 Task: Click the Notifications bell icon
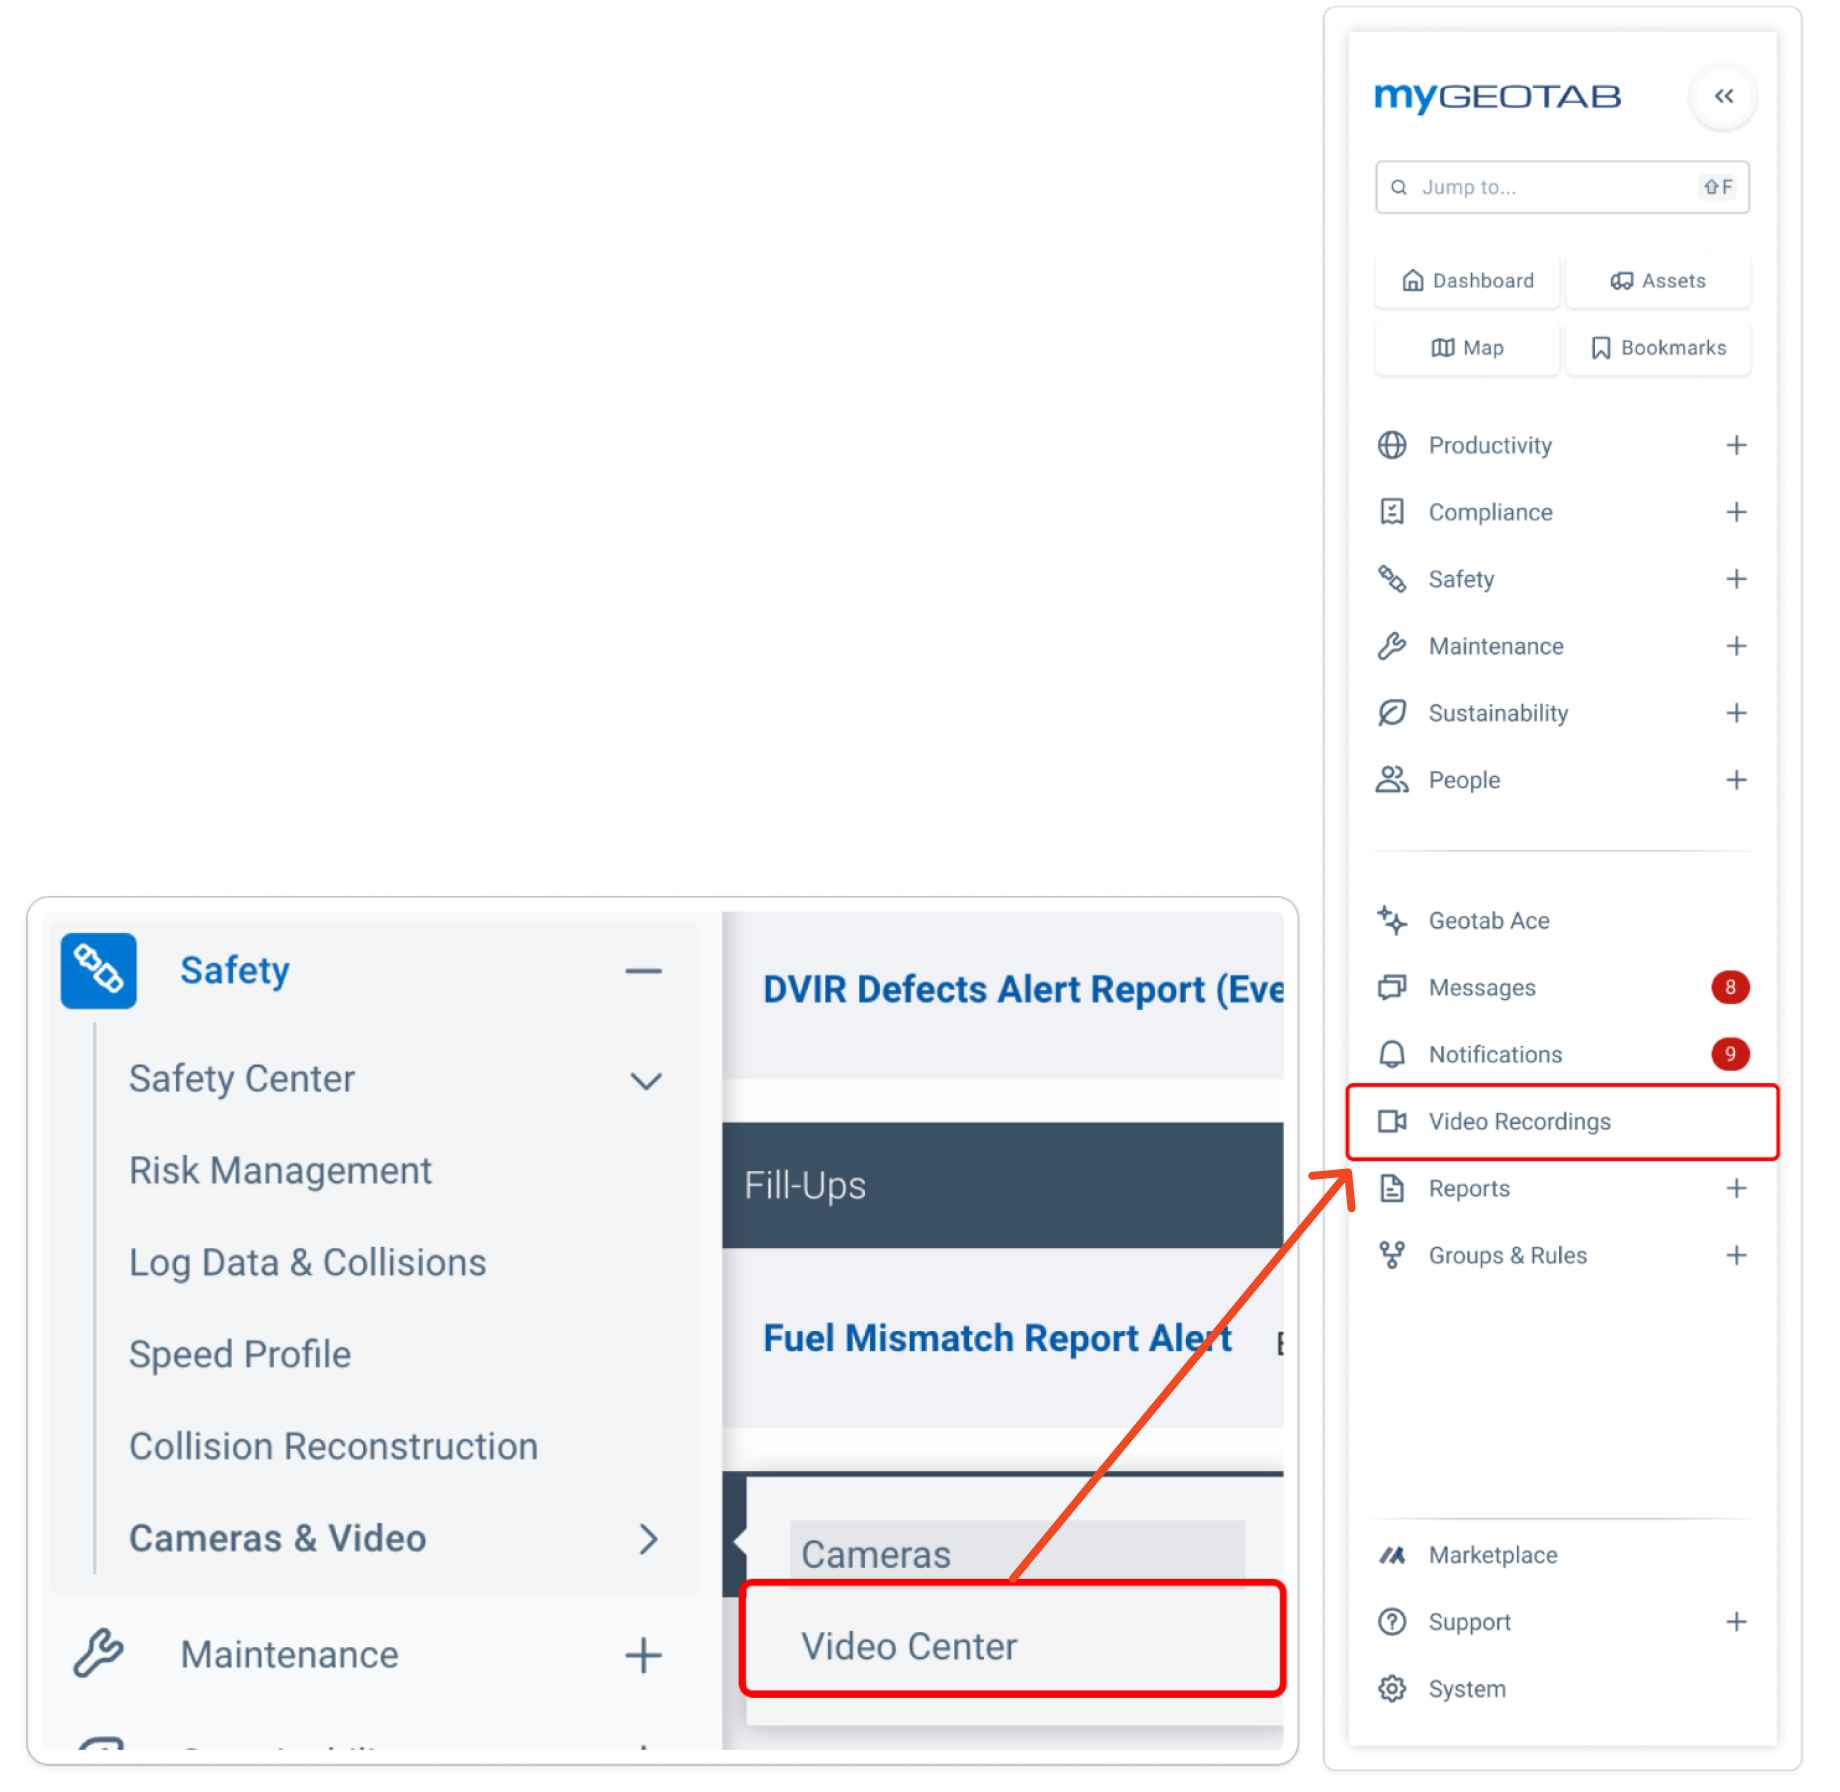pyautogui.click(x=1391, y=1054)
